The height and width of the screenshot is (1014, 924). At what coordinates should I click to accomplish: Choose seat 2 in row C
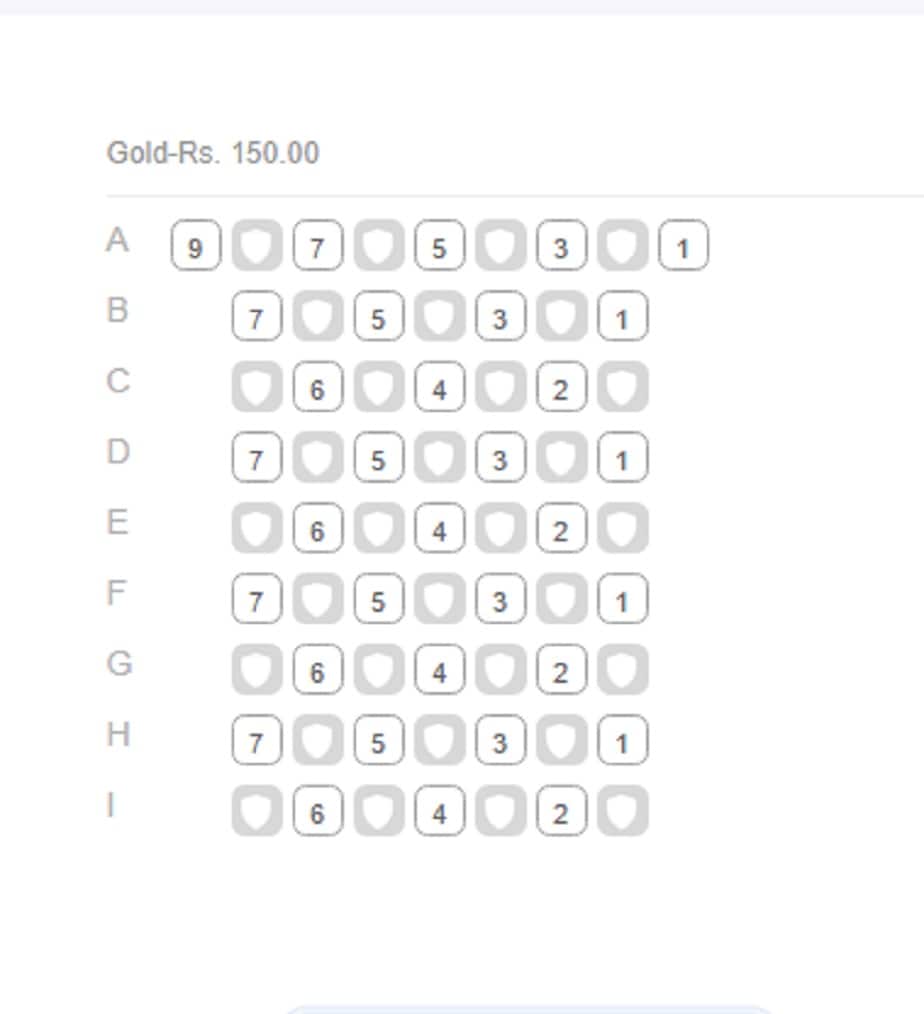(561, 387)
